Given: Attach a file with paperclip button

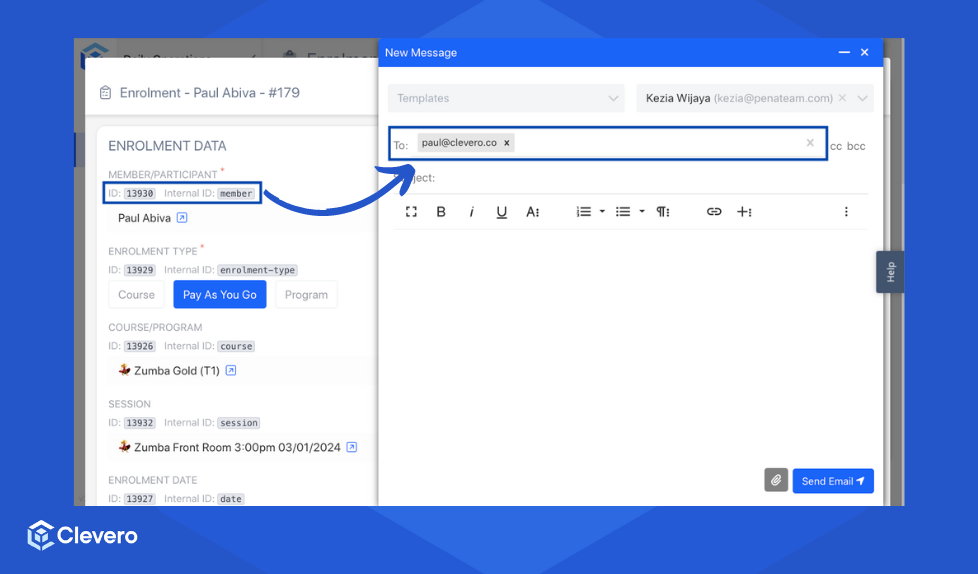Looking at the screenshot, I should pyautogui.click(x=776, y=480).
